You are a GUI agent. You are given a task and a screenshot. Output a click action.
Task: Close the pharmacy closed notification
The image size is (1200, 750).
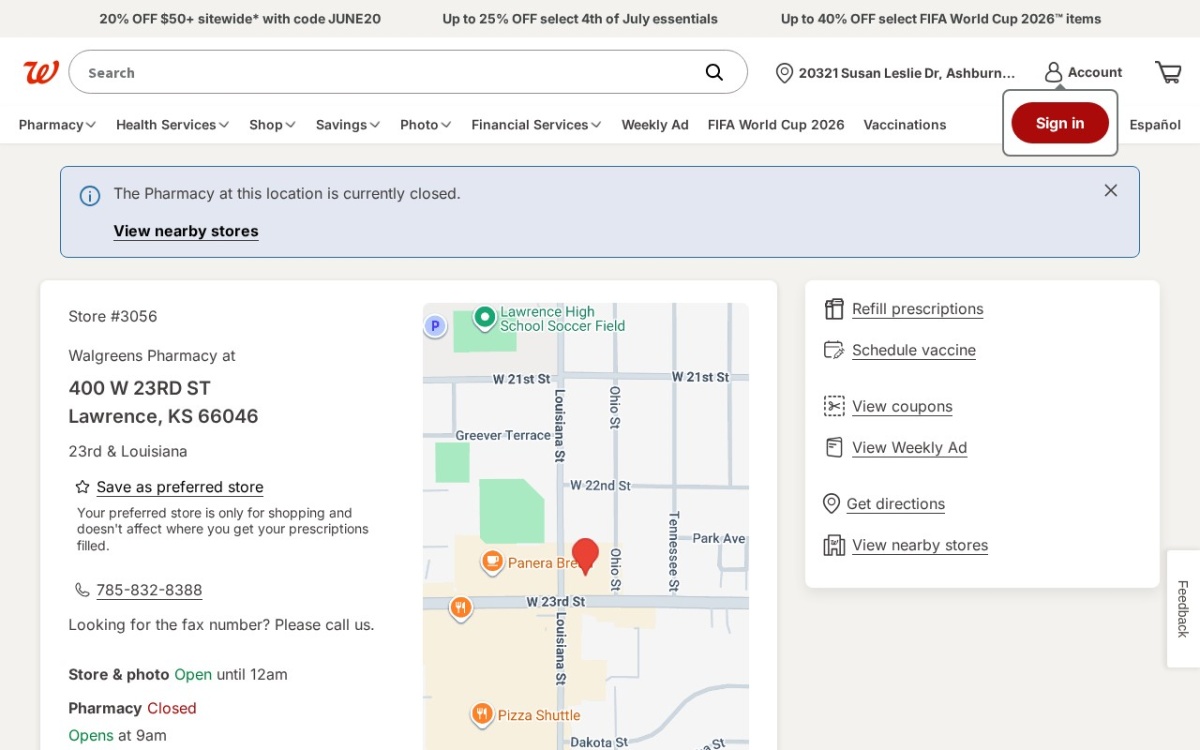[x=1110, y=190]
